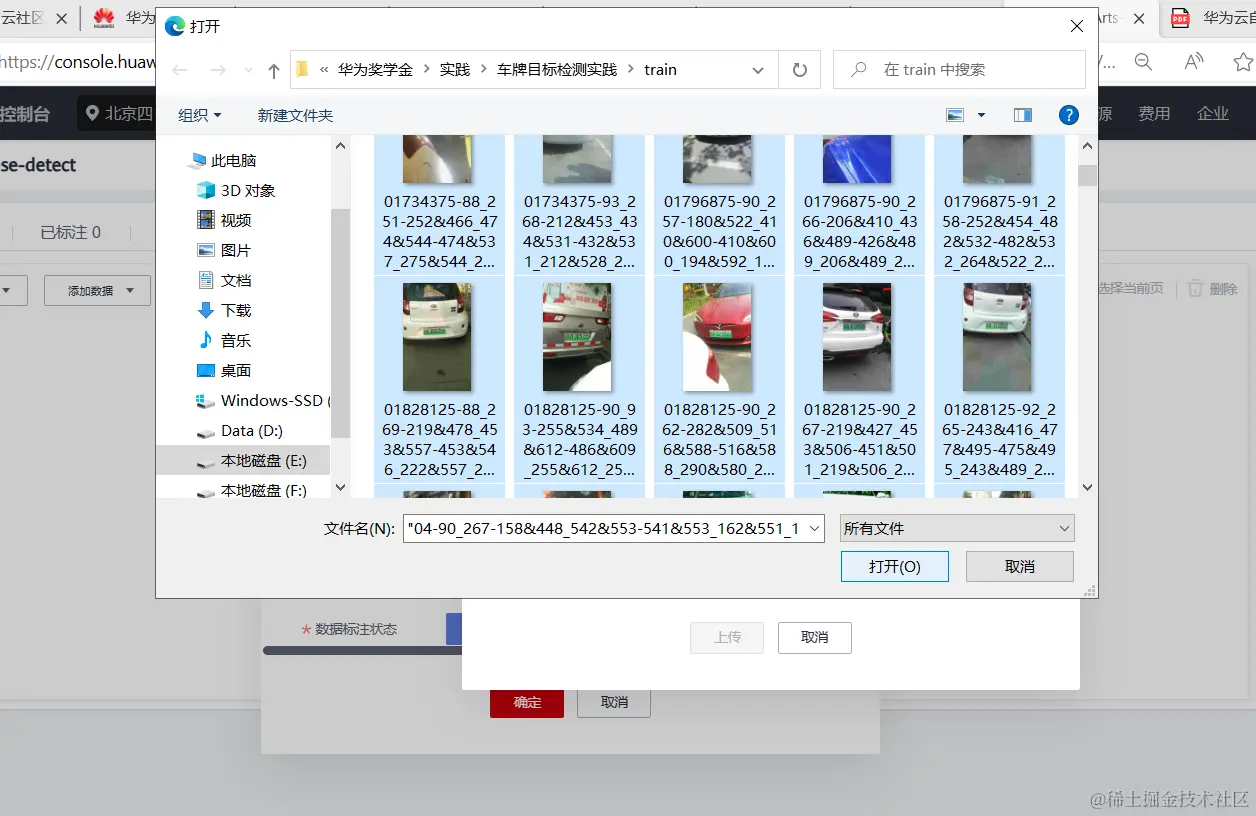
Task: Open the 组织 dropdown menu
Action: 198,115
